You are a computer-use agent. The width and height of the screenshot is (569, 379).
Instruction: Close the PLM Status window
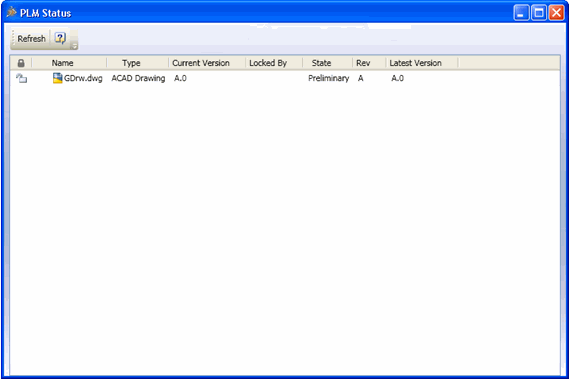pos(556,13)
